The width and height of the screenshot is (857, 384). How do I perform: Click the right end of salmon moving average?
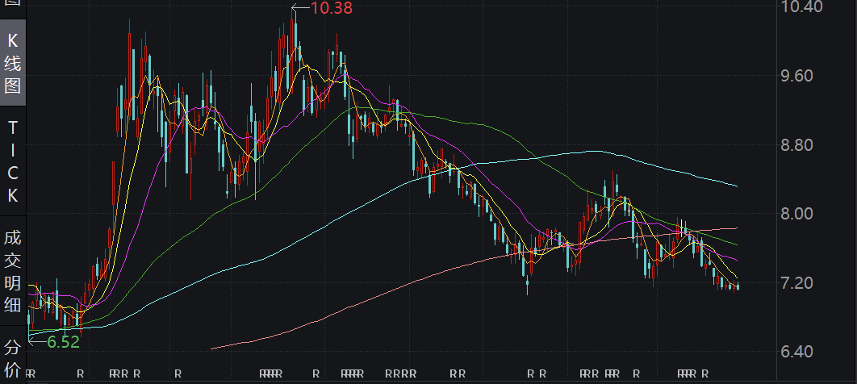click(736, 228)
